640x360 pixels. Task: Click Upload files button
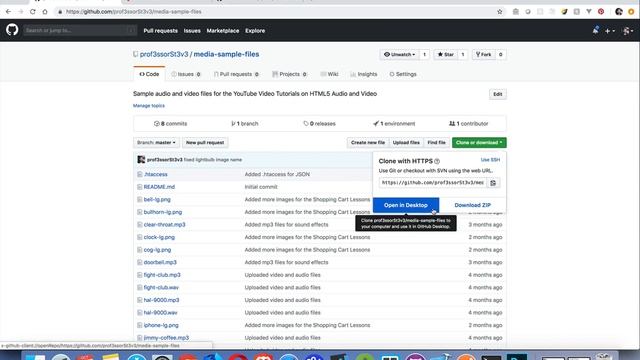click(406, 142)
